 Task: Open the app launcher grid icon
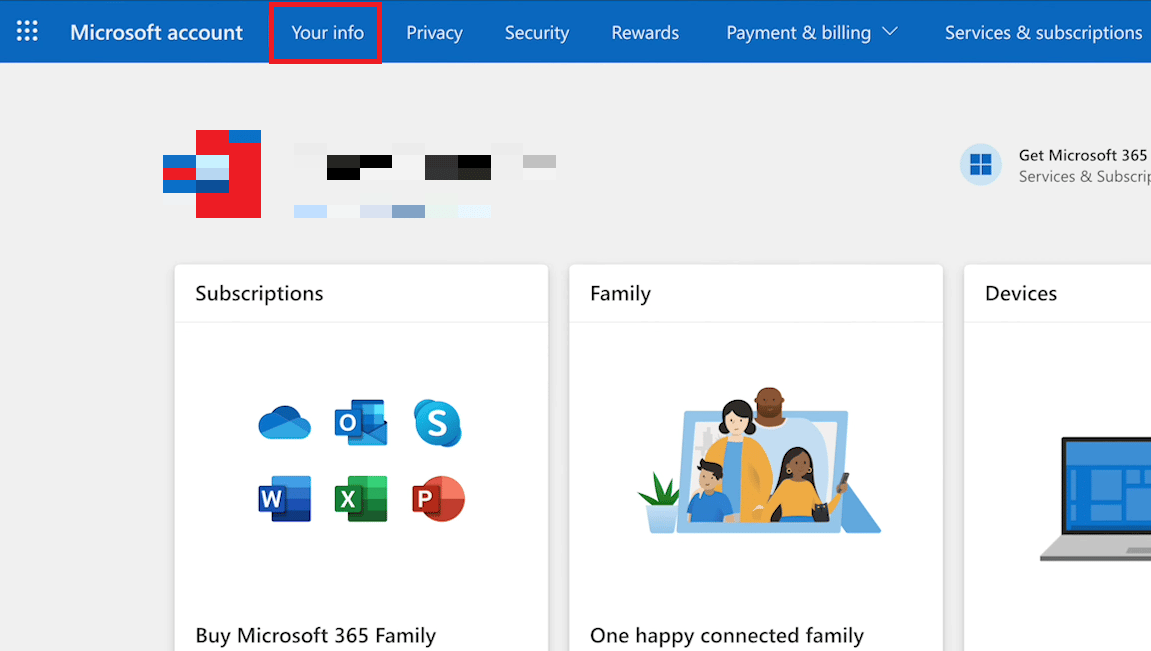(x=27, y=32)
